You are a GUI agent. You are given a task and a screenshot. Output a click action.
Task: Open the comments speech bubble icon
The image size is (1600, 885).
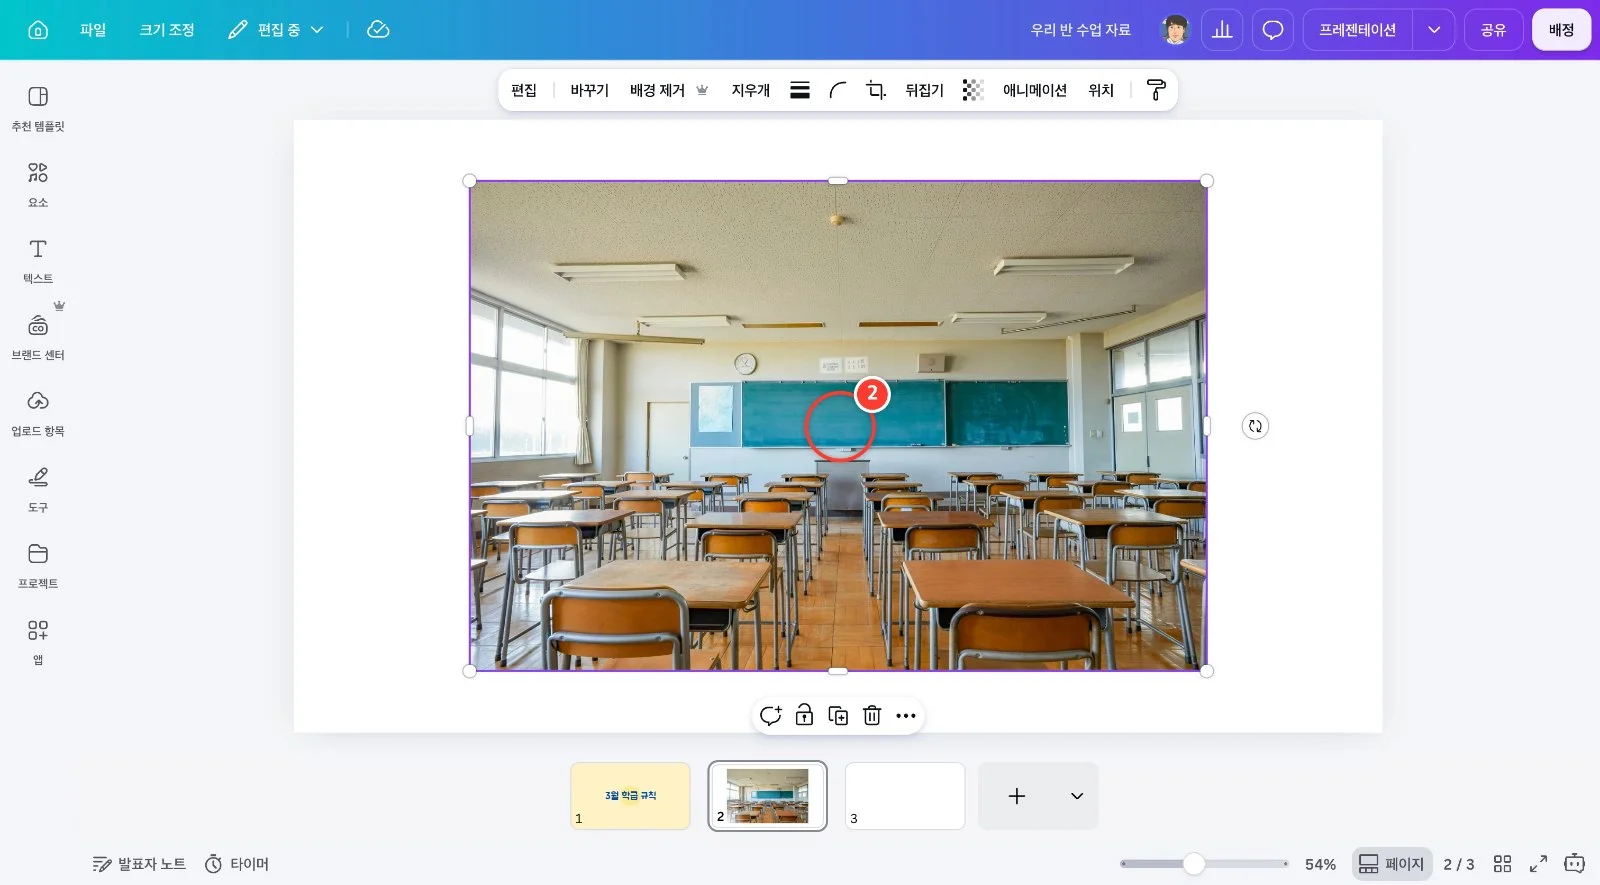click(x=1273, y=30)
